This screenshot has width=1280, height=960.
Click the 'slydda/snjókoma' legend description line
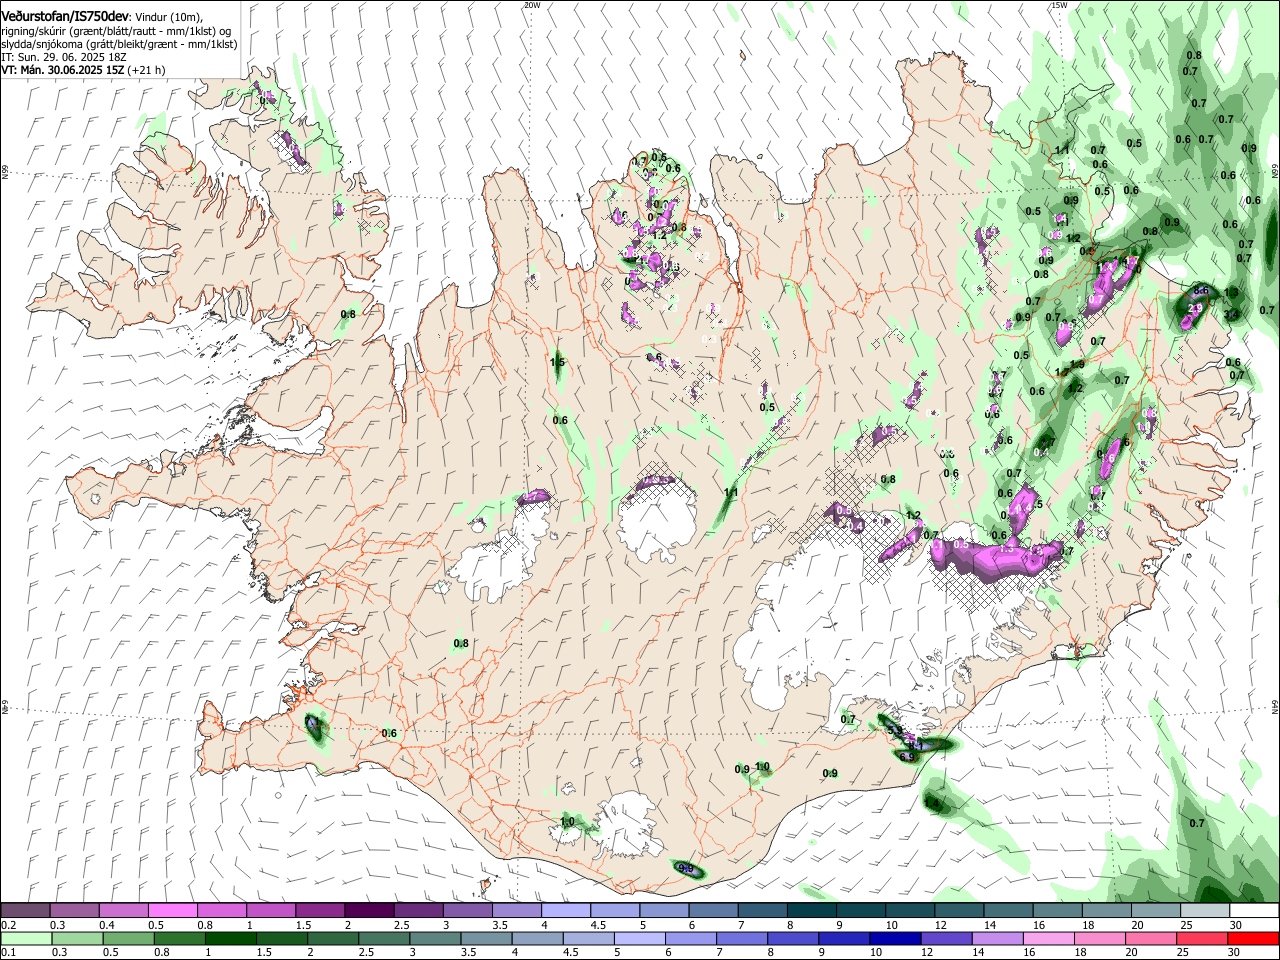[x=119, y=44]
